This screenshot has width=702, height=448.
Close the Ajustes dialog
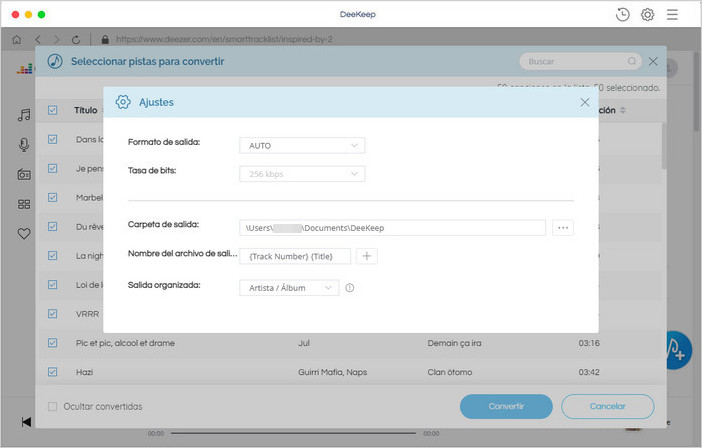point(585,102)
